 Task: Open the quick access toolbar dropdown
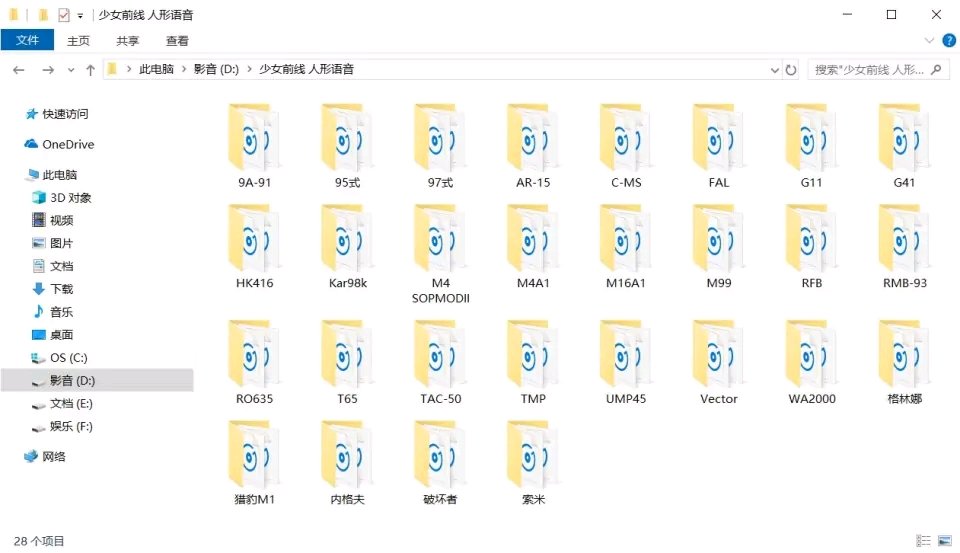[x=80, y=15]
